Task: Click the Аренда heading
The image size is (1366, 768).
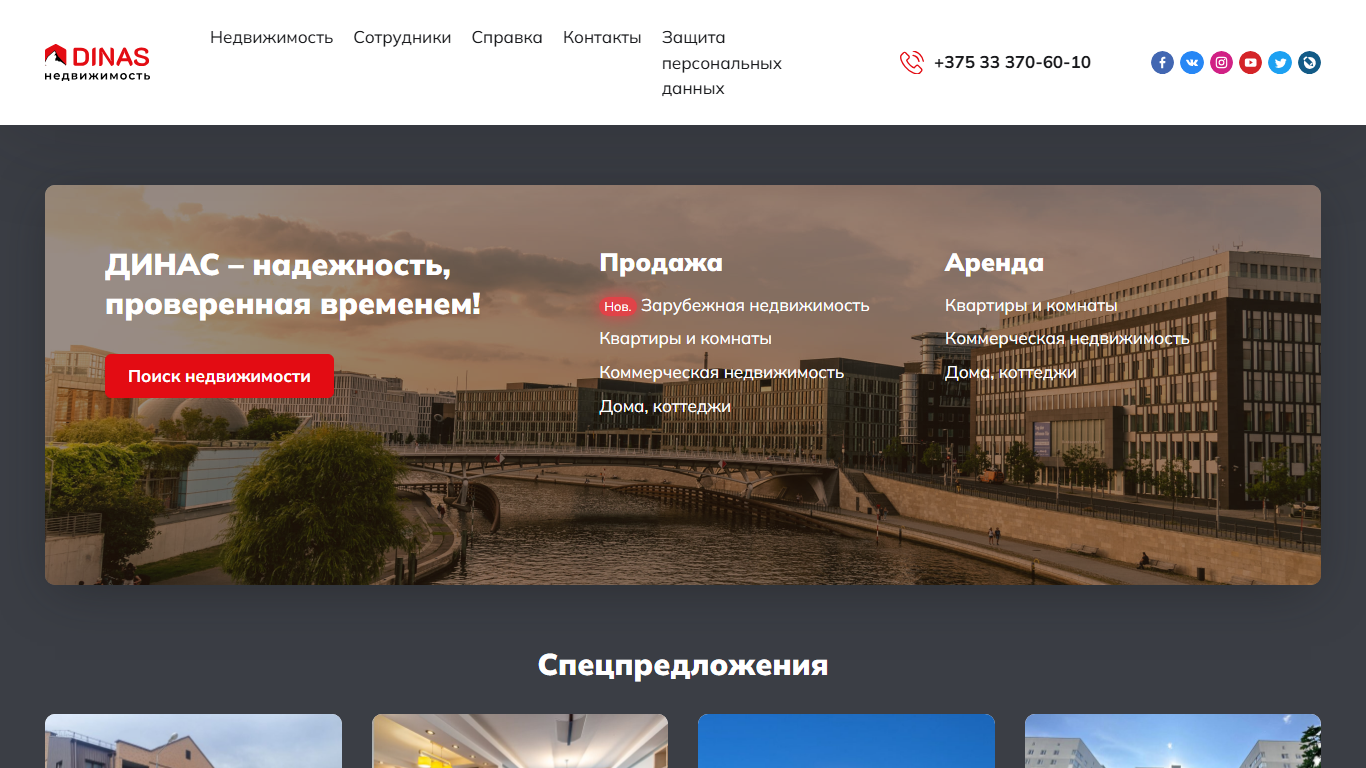Action: point(994,262)
